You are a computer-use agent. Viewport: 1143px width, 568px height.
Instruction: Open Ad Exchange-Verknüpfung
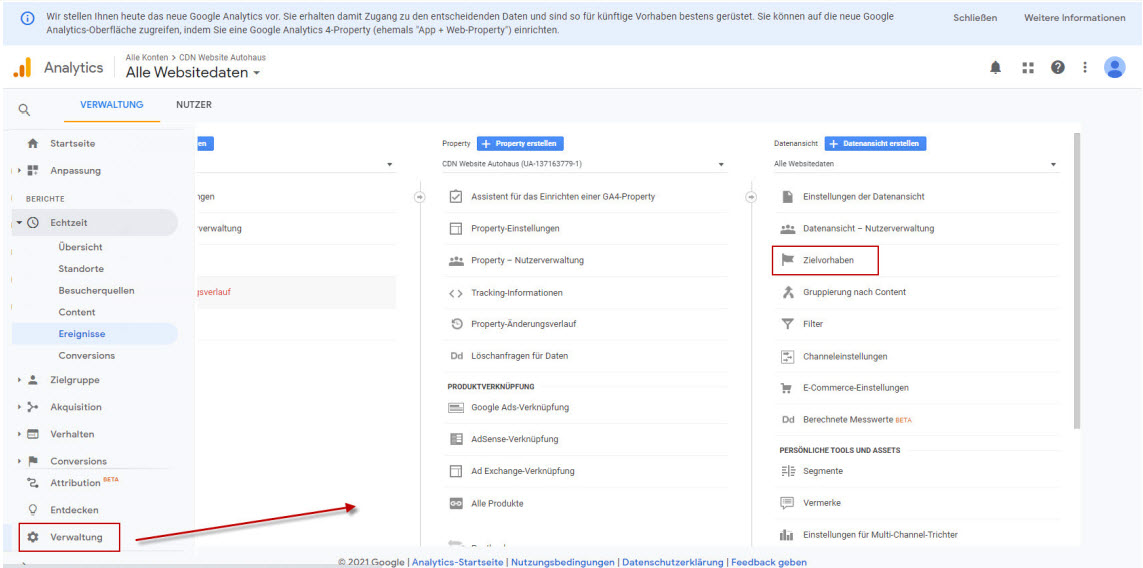(523, 471)
